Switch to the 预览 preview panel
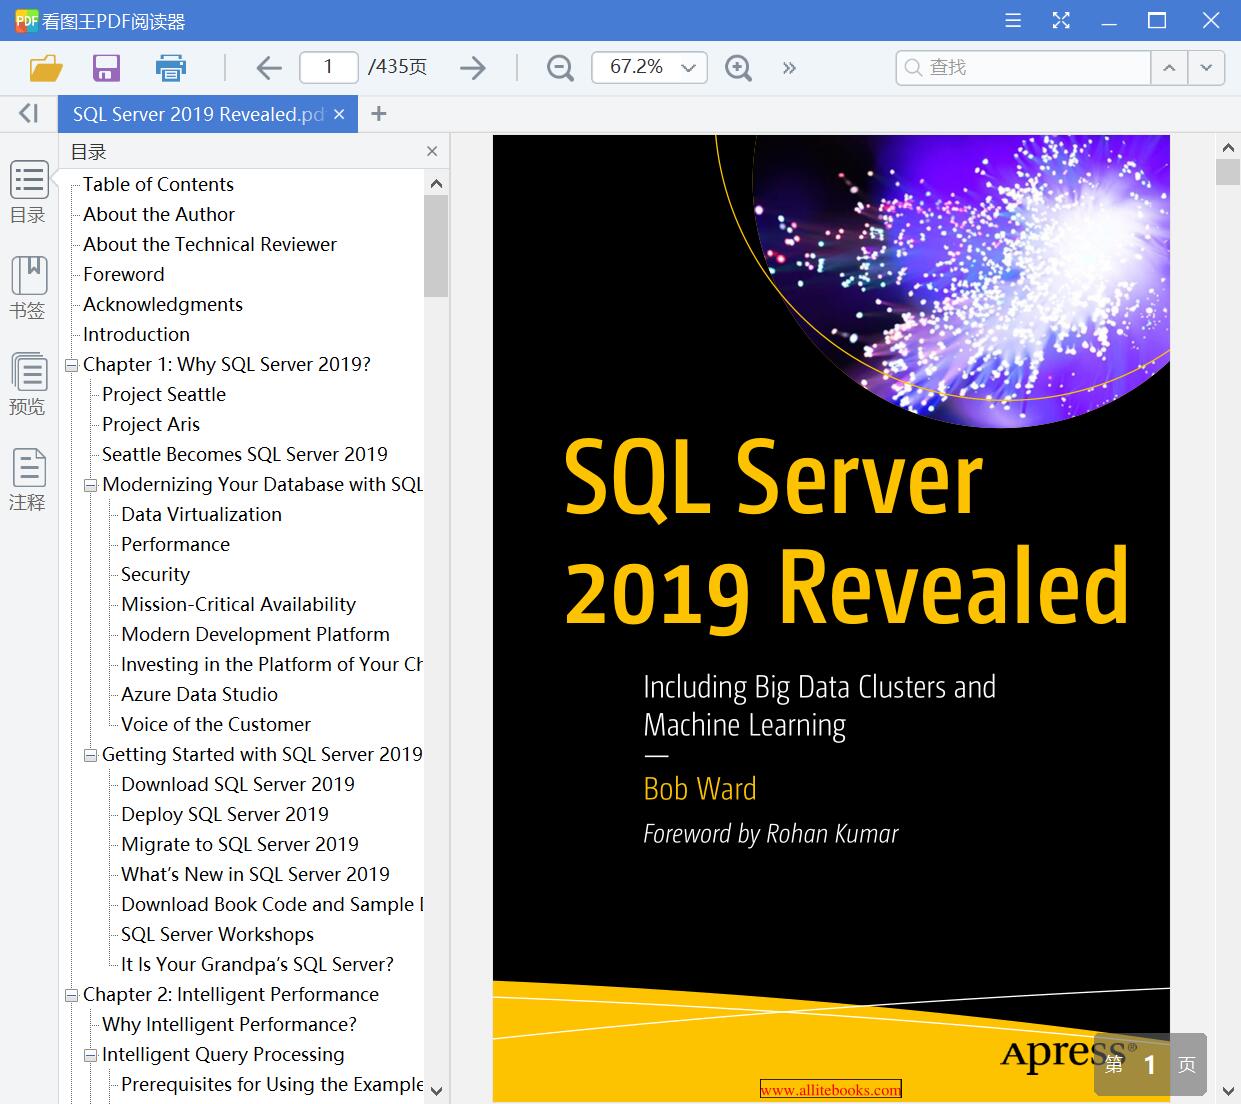The width and height of the screenshot is (1241, 1104). [x=29, y=382]
